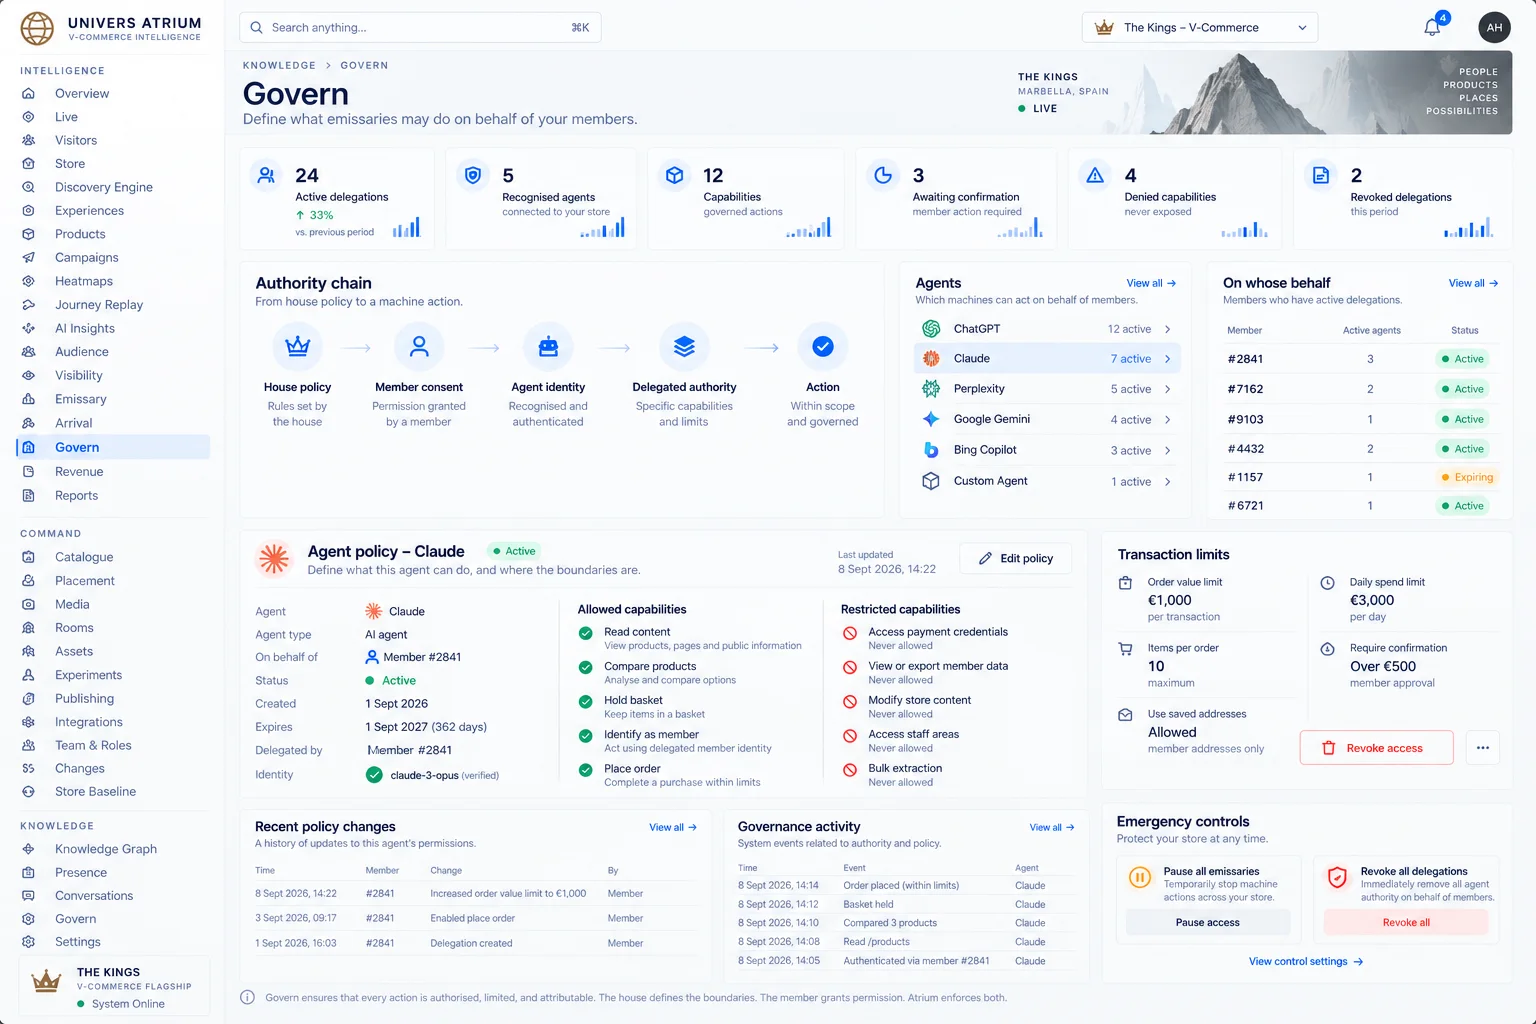This screenshot has height=1024, width=1536.
Task: Click the Delegated authority layers icon
Action: 684,347
